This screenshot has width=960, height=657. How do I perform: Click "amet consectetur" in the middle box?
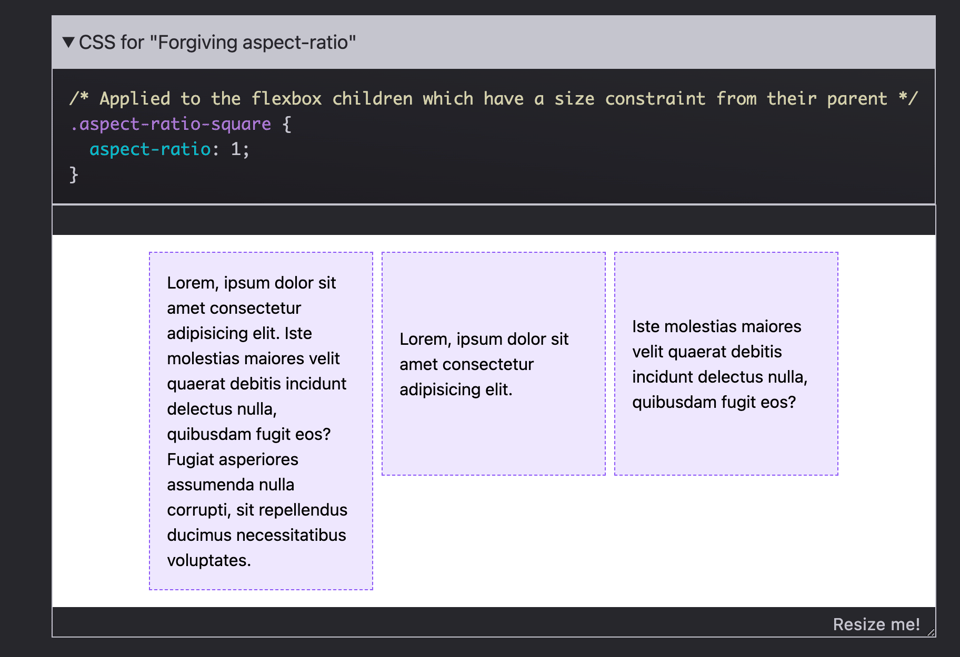466,364
